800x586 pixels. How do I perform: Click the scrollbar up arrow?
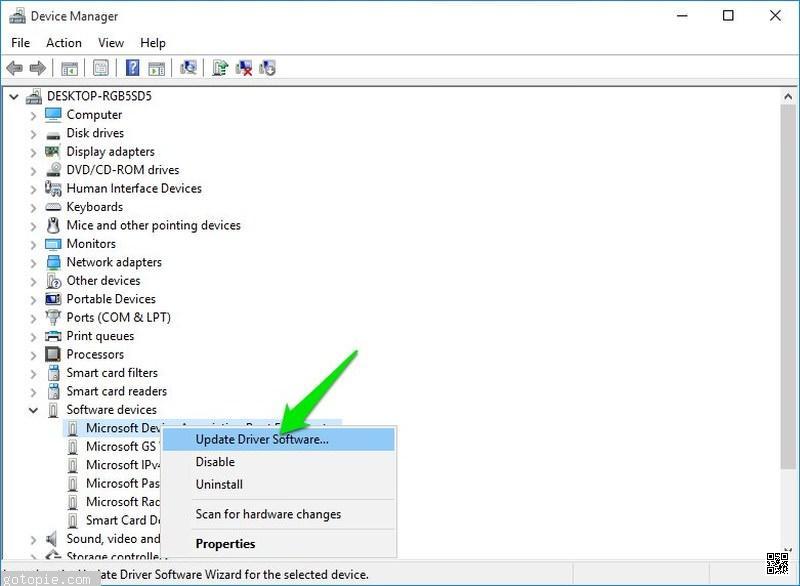[x=789, y=96]
